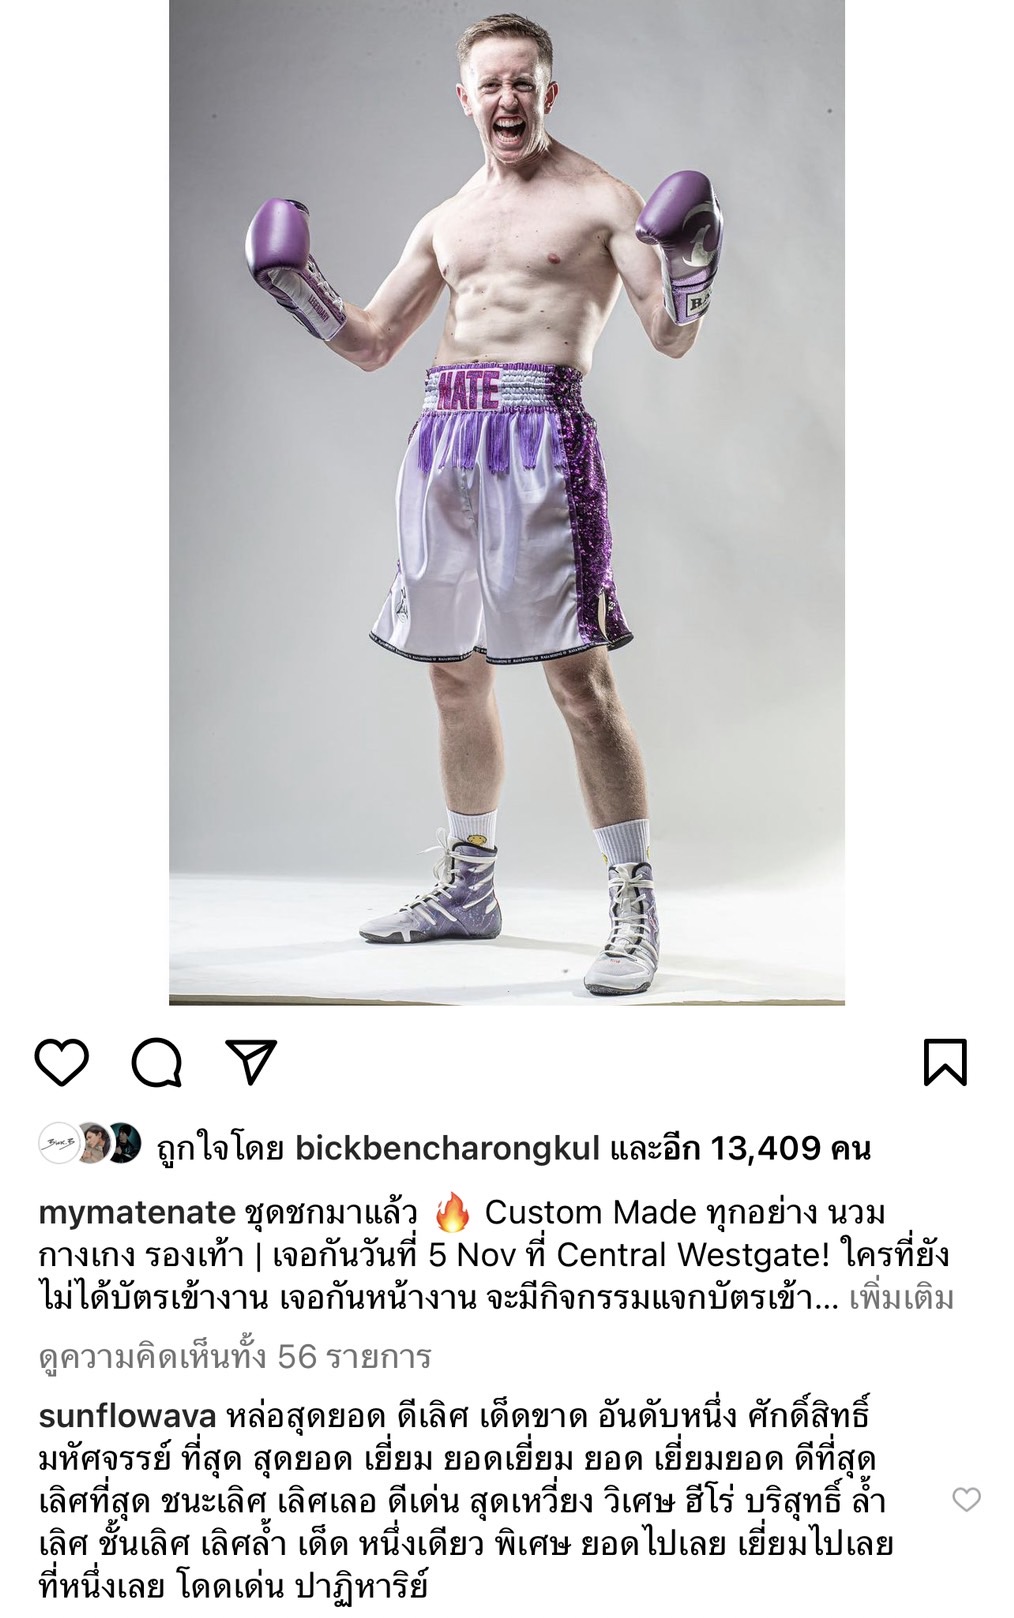Open bickbencharongkul's profile
The height and width of the screenshot is (1618, 1014).
(x=447, y=1147)
